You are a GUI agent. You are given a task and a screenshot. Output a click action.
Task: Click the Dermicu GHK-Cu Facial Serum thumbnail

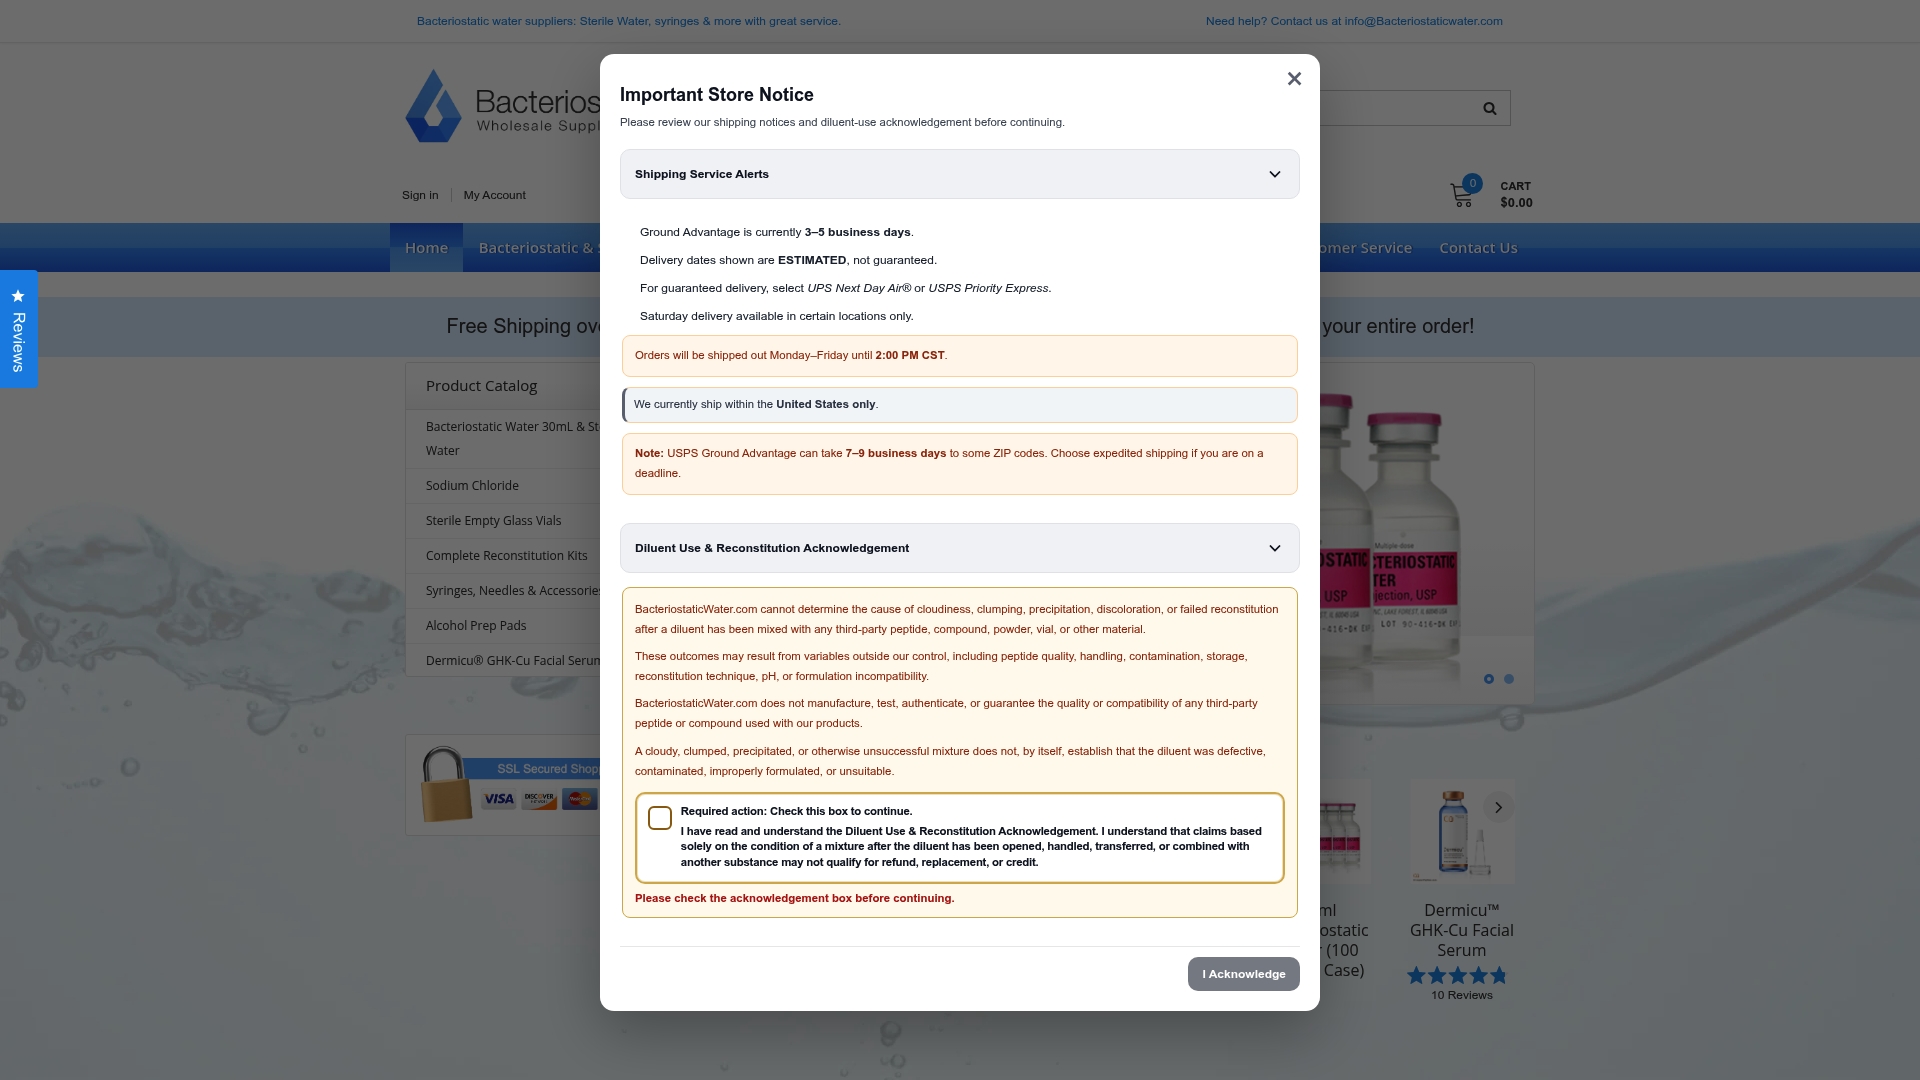pos(1462,831)
